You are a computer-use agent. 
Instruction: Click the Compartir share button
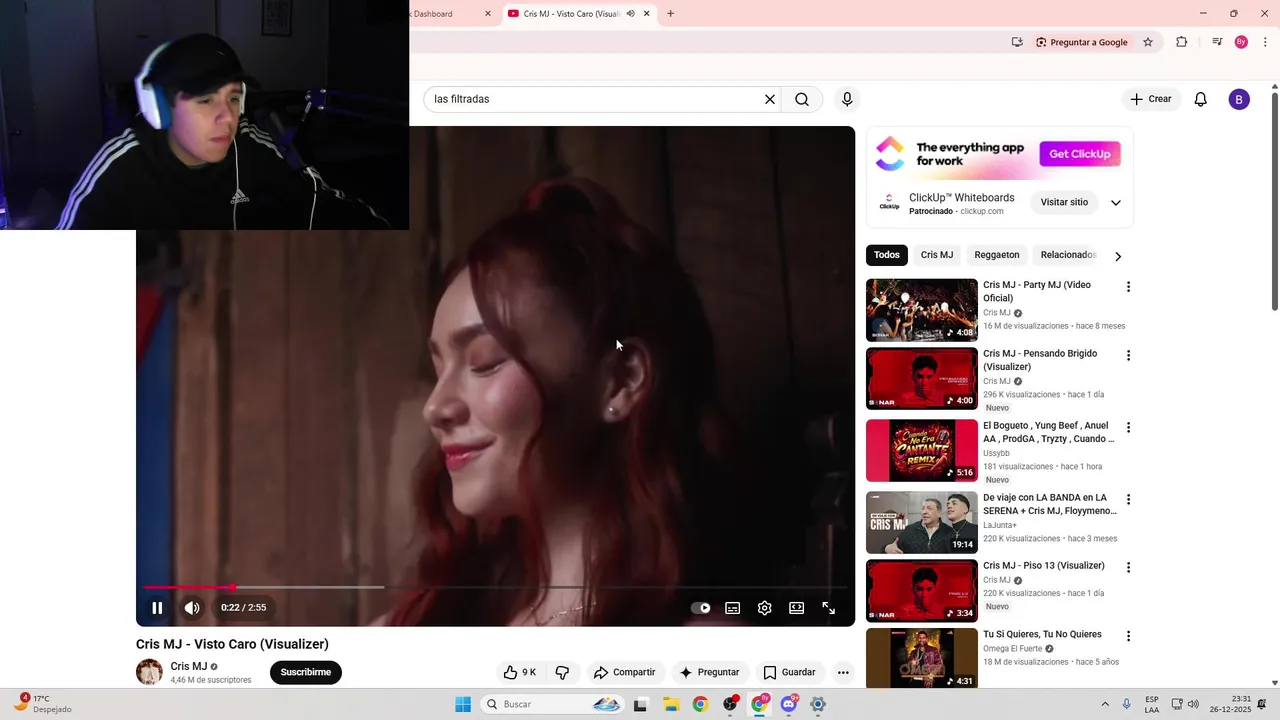624,672
